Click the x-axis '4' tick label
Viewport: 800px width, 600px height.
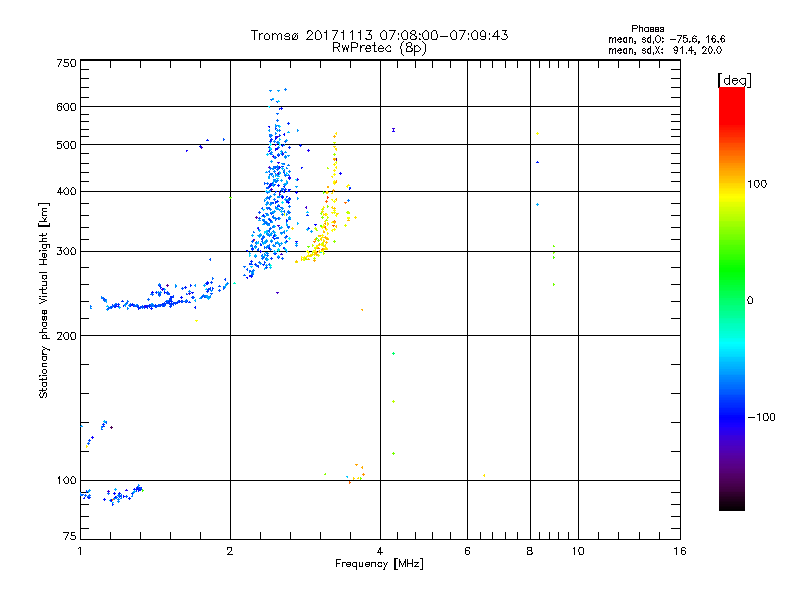(380, 551)
